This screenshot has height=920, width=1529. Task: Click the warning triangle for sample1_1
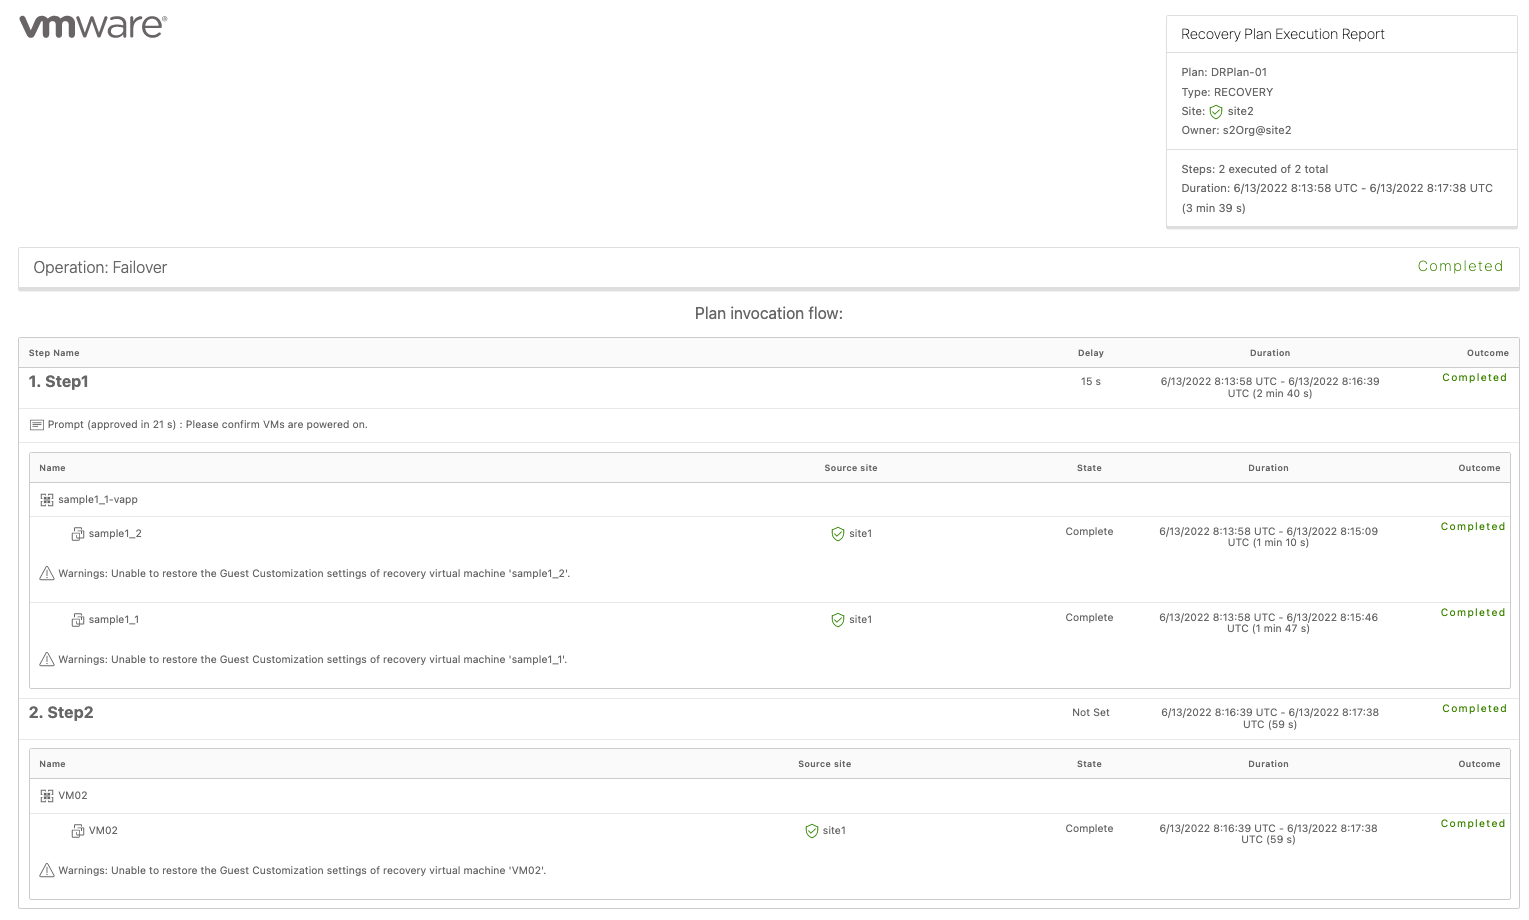[x=46, y=659]
